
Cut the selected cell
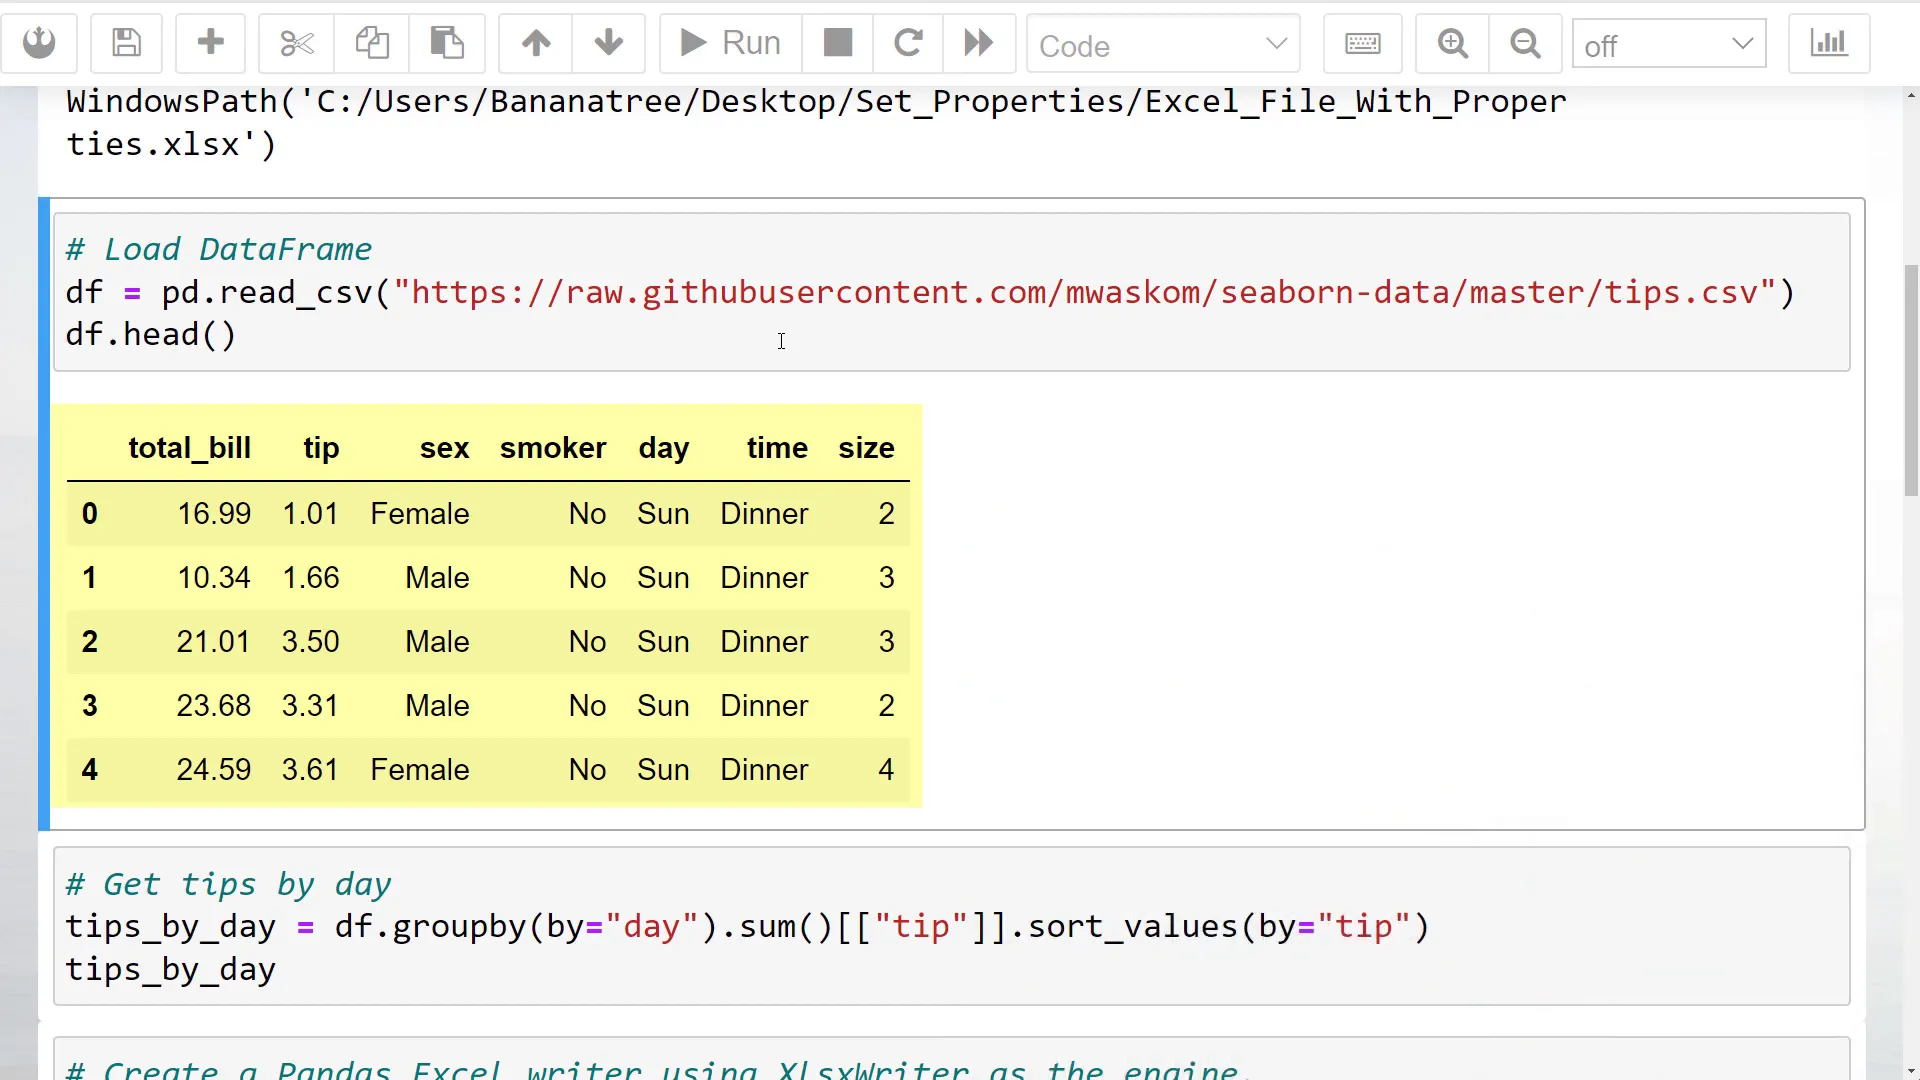[x=296, y=43]
